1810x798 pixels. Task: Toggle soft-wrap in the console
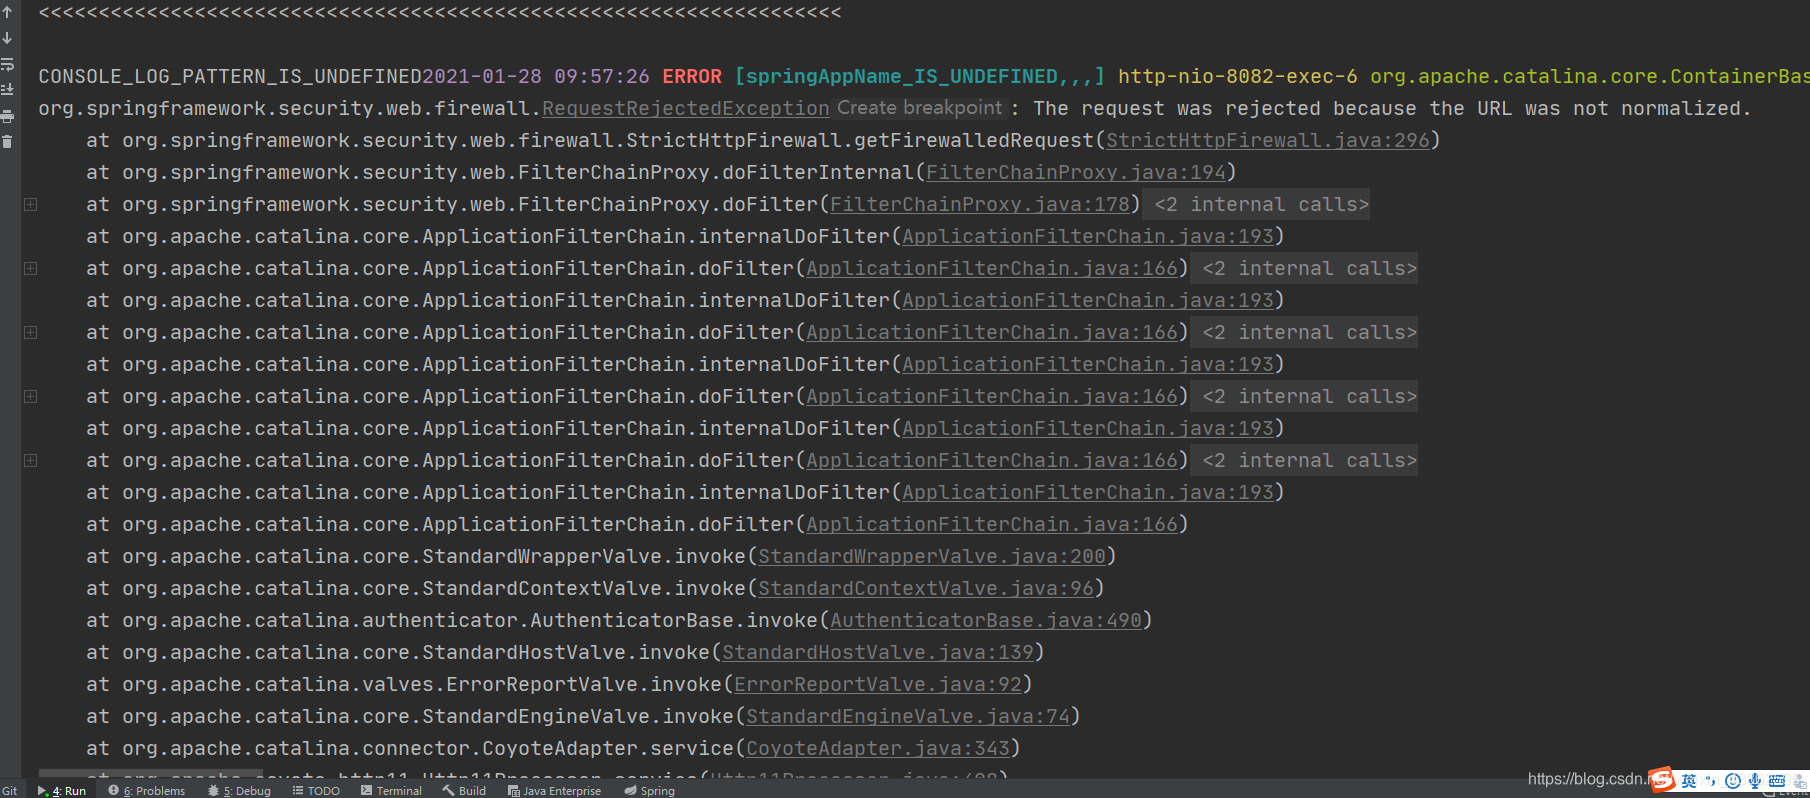[7, 64]
